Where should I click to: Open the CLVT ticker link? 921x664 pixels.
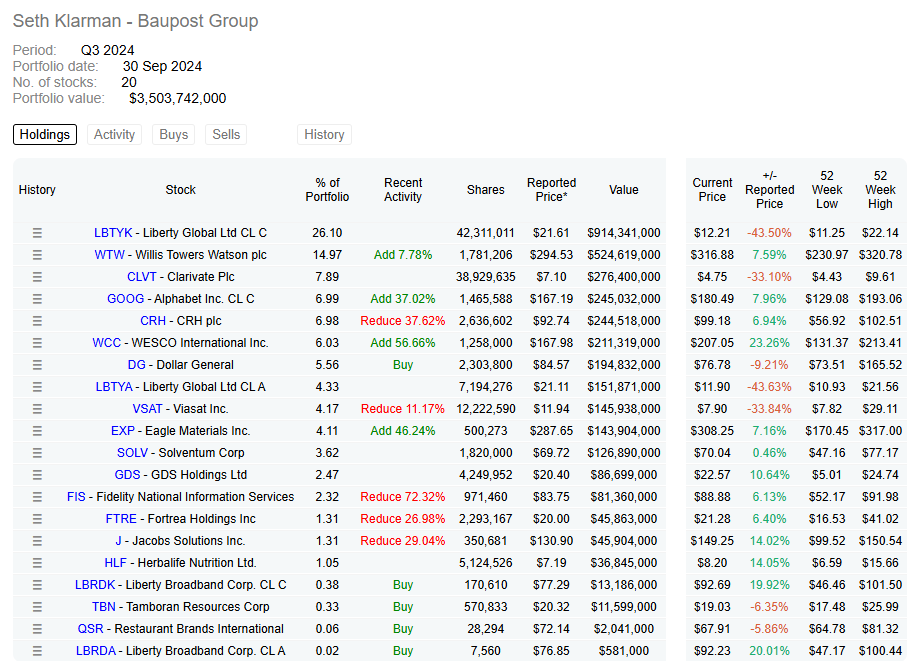(141, 277)
